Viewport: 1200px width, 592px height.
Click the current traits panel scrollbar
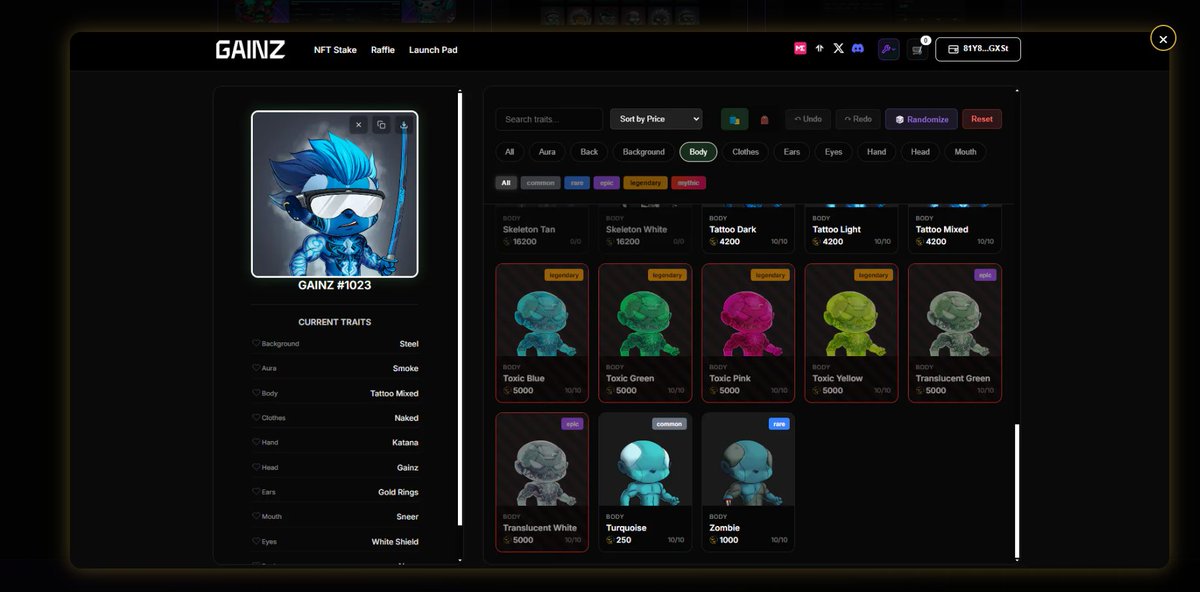(460, 308)
